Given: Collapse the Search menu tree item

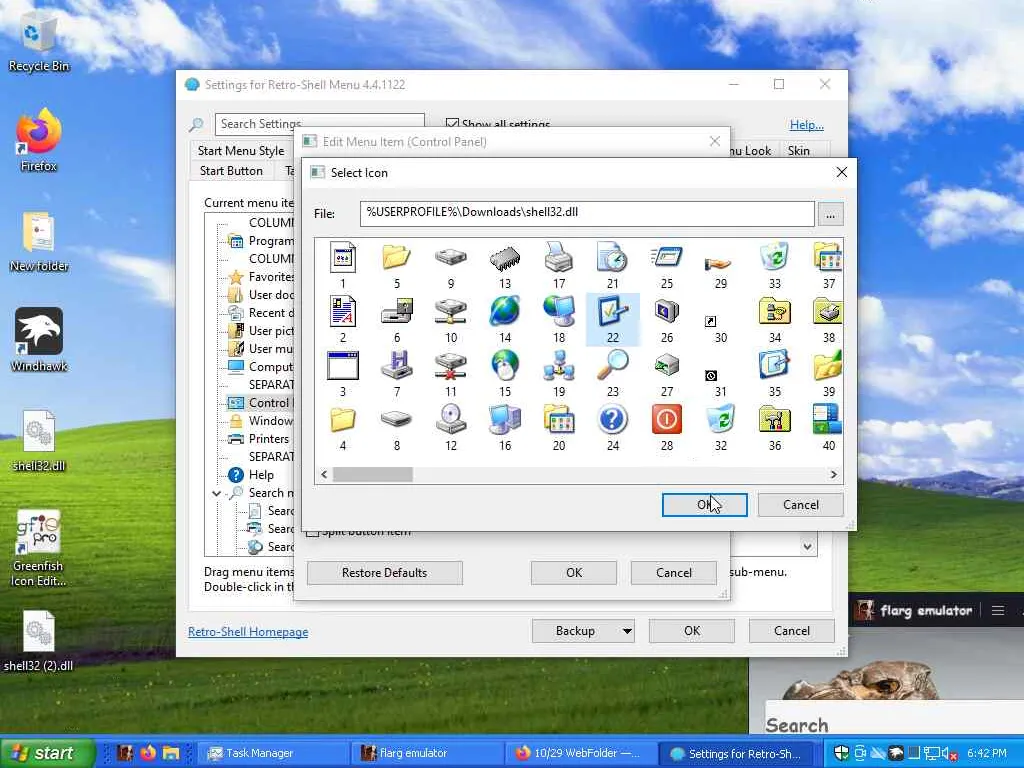Looking at the screenshot, I should point(216,493).
